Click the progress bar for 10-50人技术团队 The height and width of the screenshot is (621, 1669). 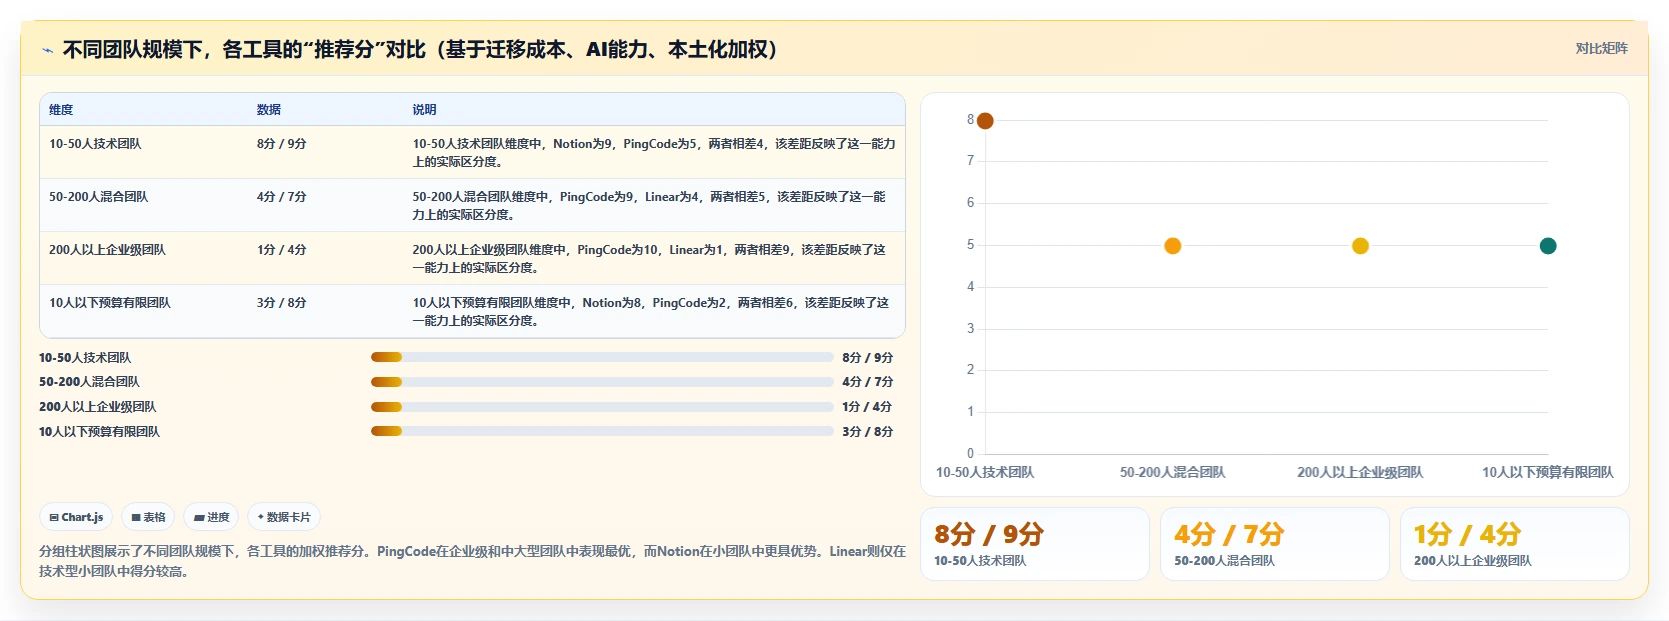(602, 357)
